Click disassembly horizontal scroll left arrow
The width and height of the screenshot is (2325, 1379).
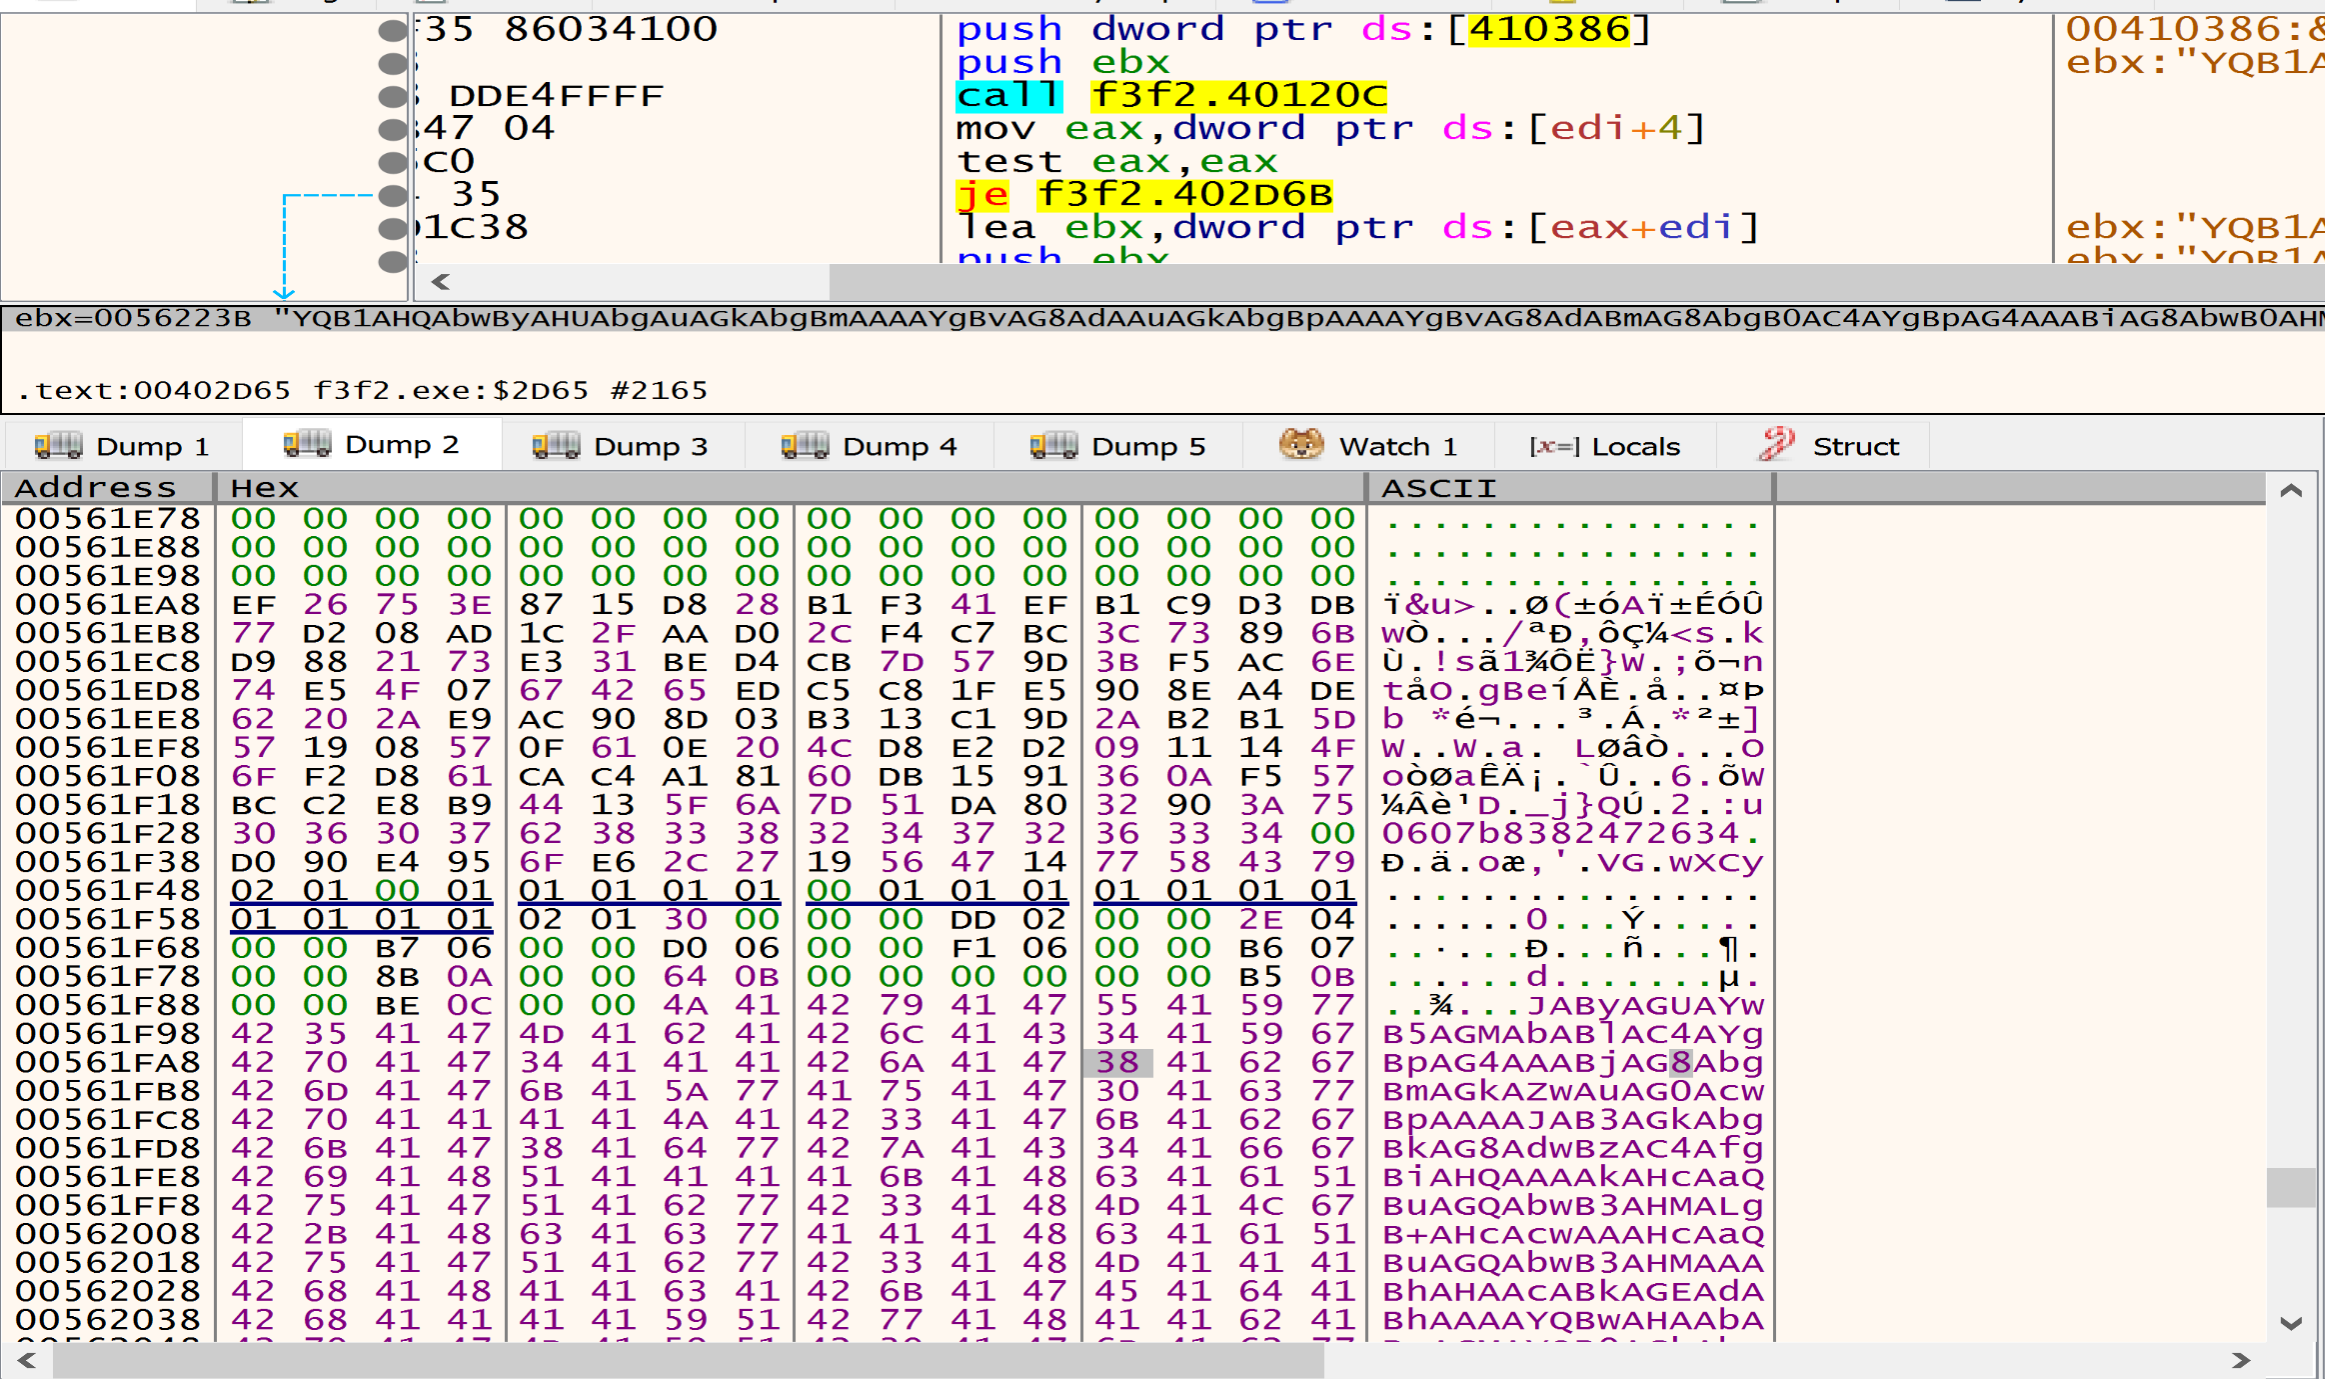(440, 282)
